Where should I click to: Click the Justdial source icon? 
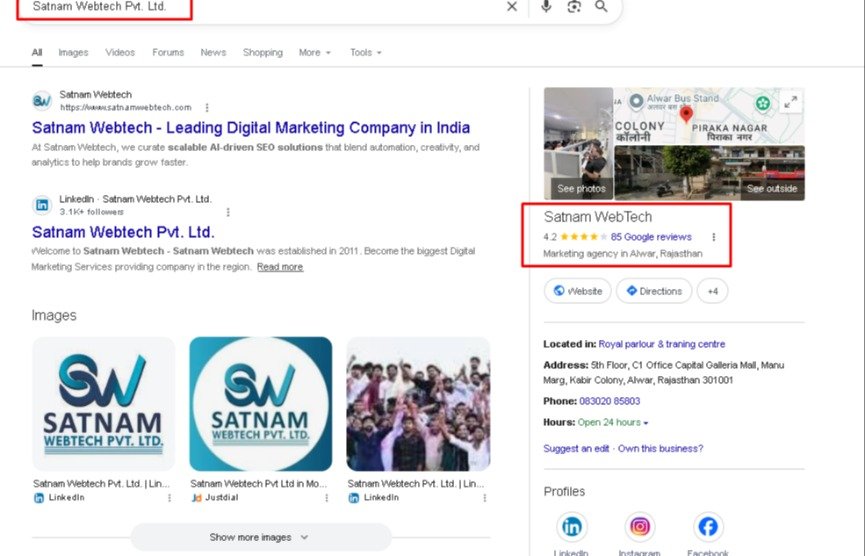[x=196, y=498]
